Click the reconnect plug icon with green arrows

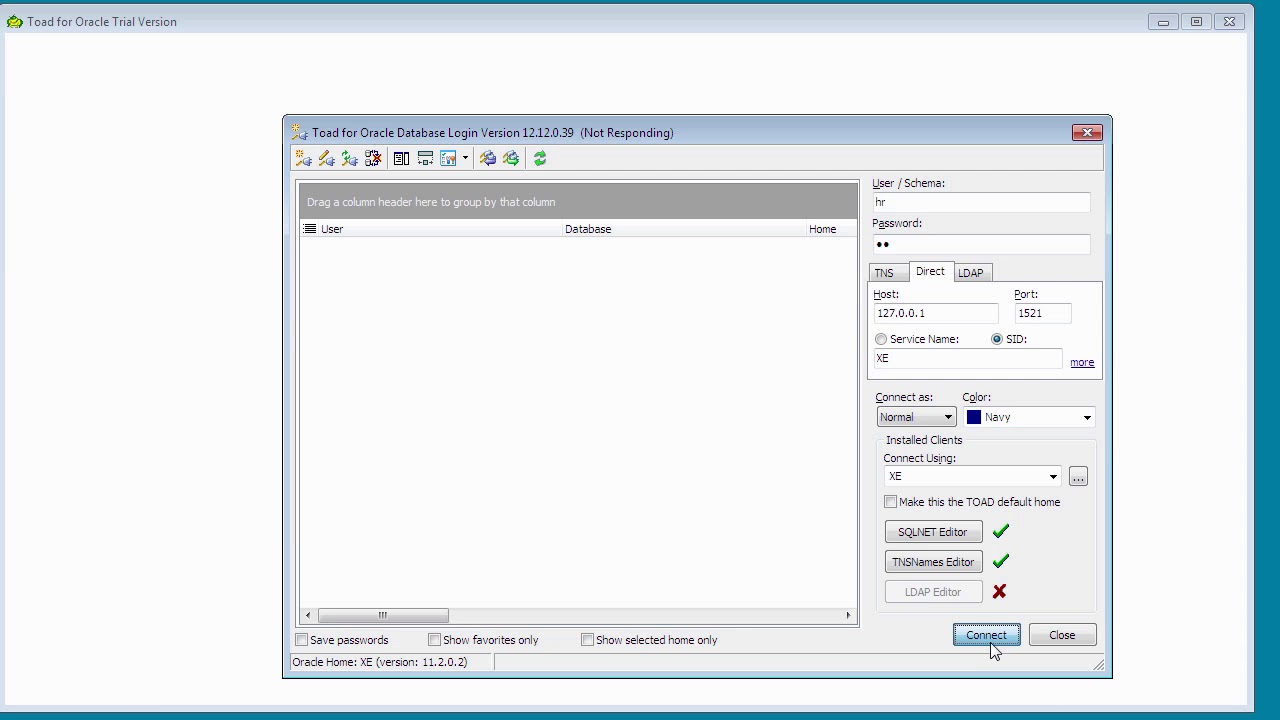click(x=350, y=159)
